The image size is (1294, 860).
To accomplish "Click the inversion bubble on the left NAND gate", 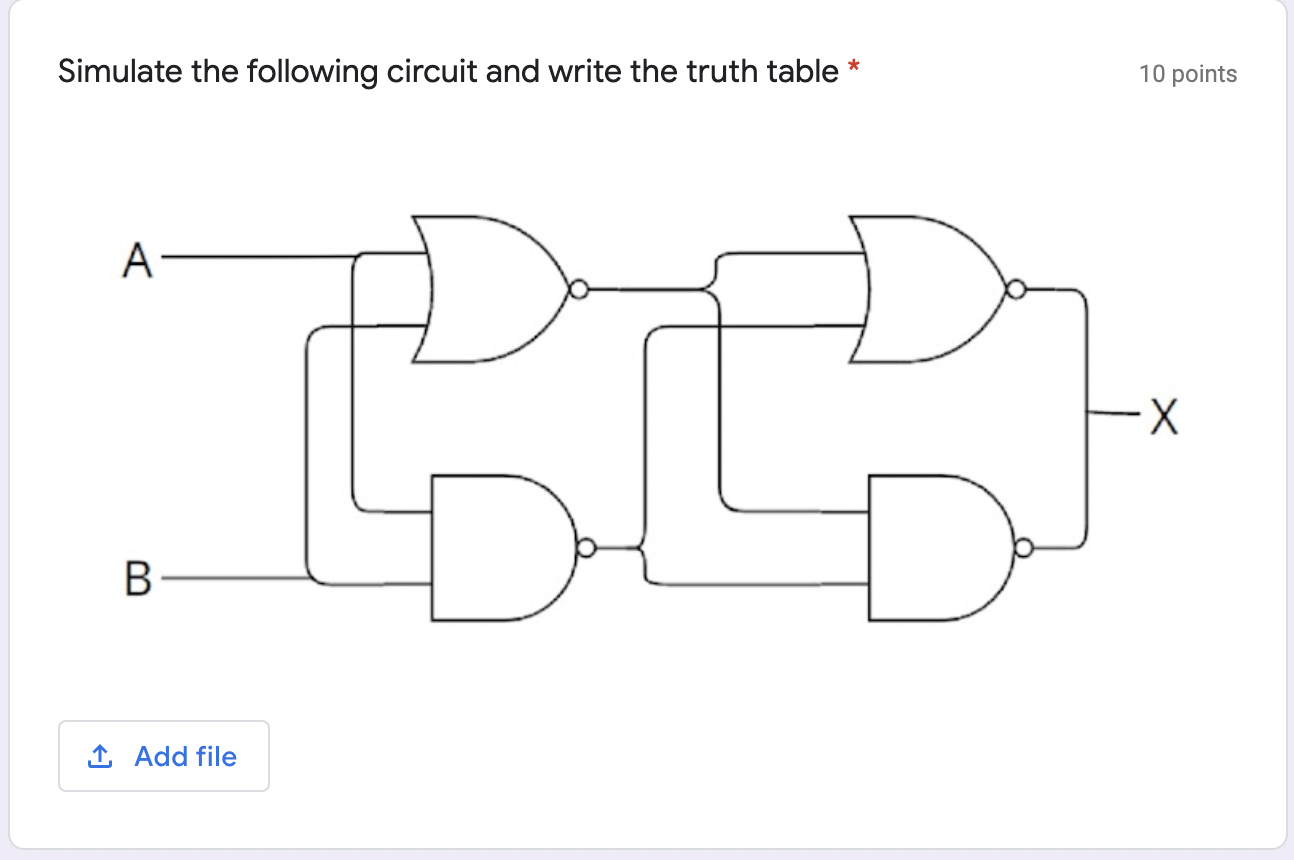I will click(x=586, y=546).
